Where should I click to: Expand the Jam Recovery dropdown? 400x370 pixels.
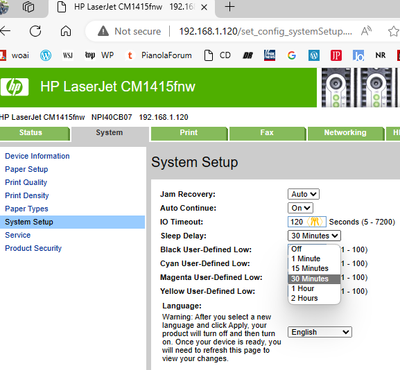(303, 194)
